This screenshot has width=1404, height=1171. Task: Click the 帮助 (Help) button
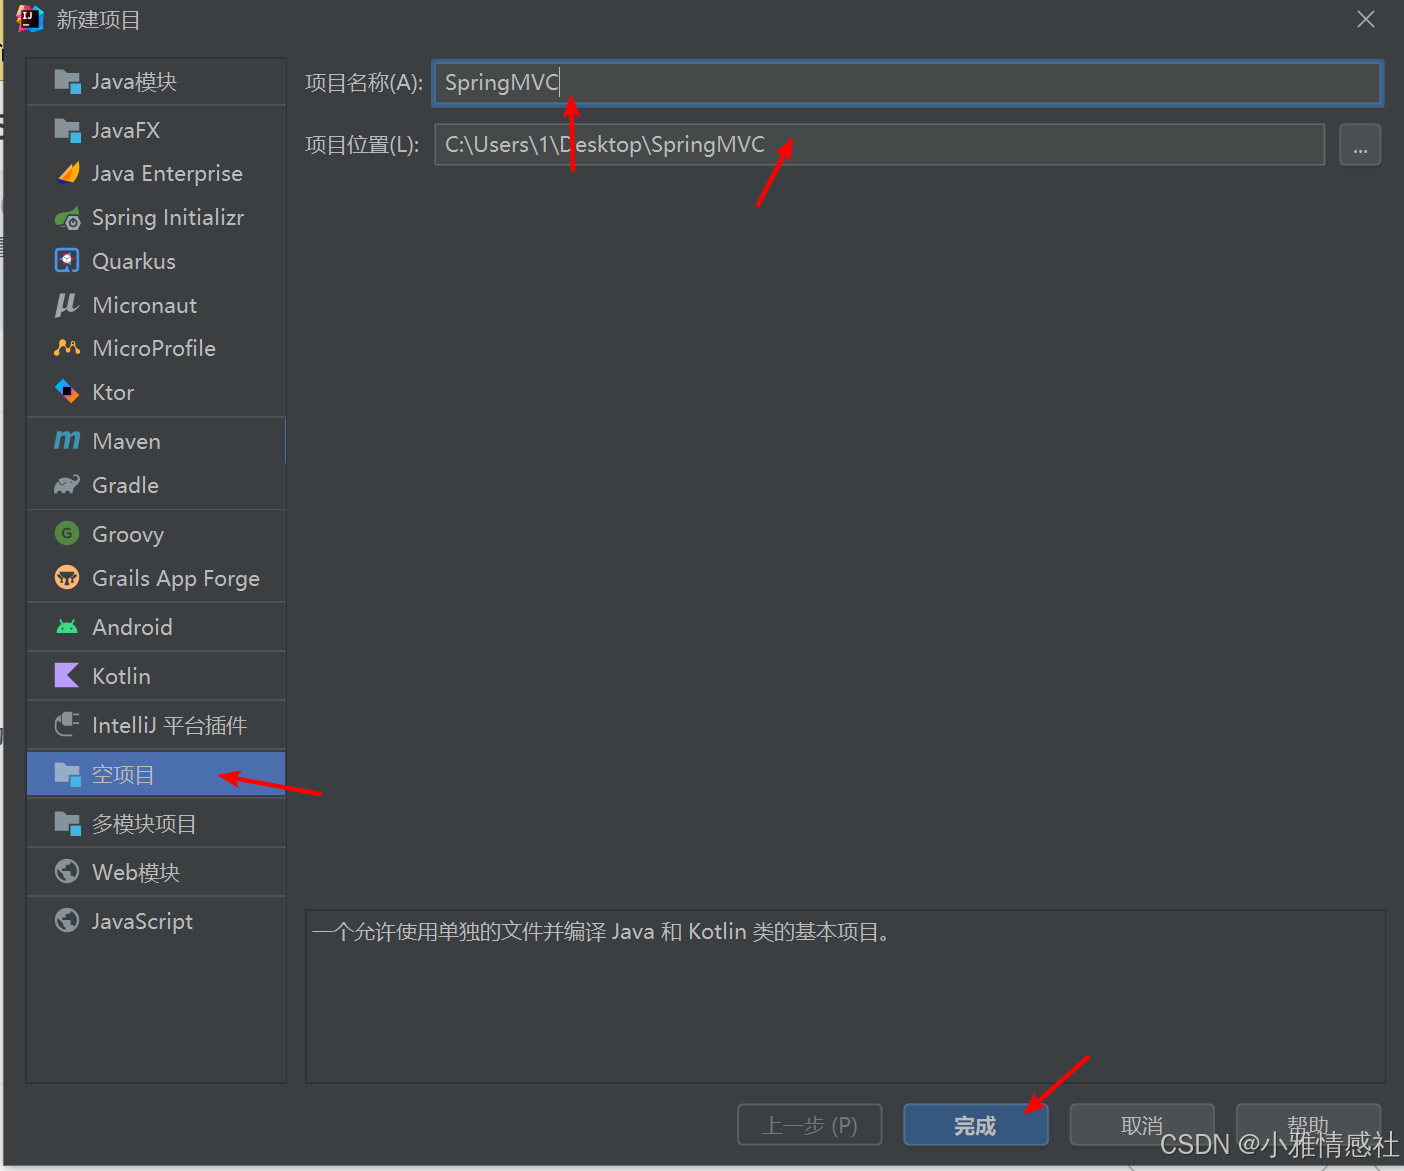(1308, 1125)
